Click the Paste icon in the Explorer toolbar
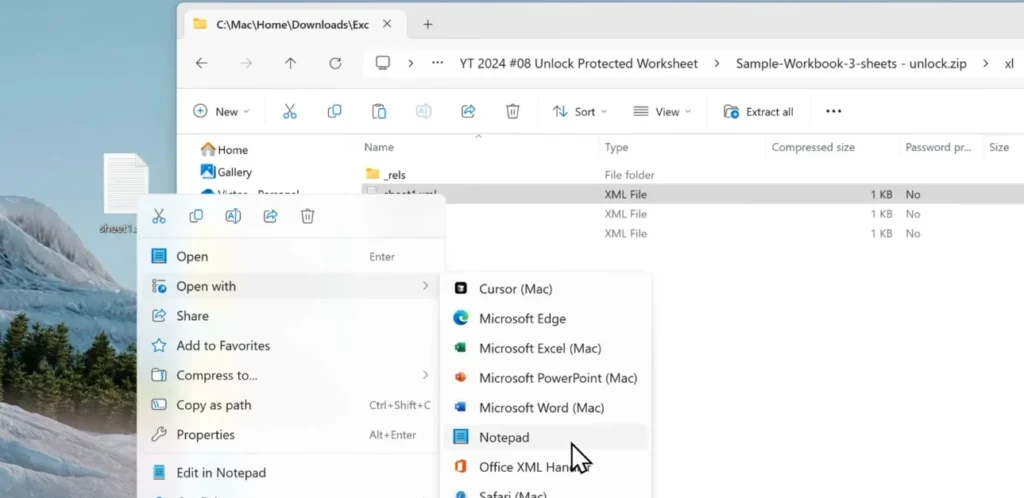The width and height of the screenshot is (1024, 498). pyautogui.click(x=379, y=112)
